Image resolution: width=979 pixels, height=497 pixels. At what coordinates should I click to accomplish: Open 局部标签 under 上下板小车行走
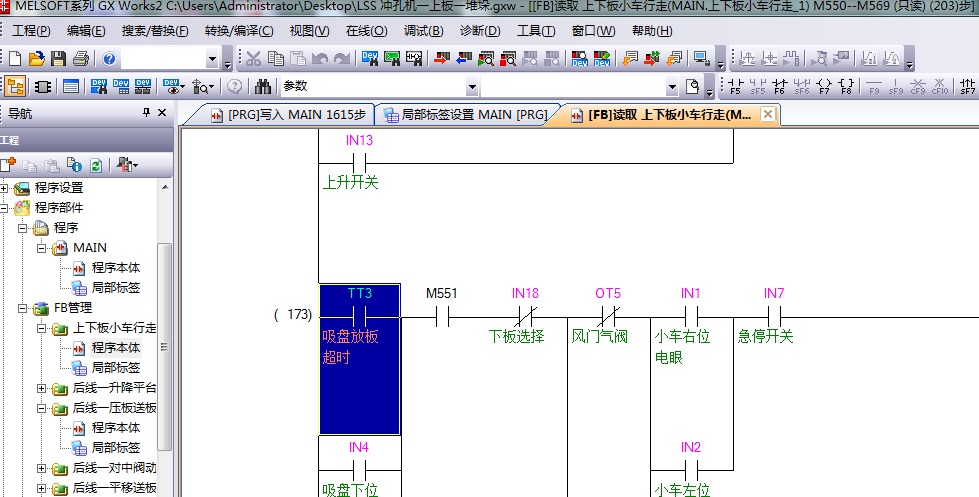point(115,368)
